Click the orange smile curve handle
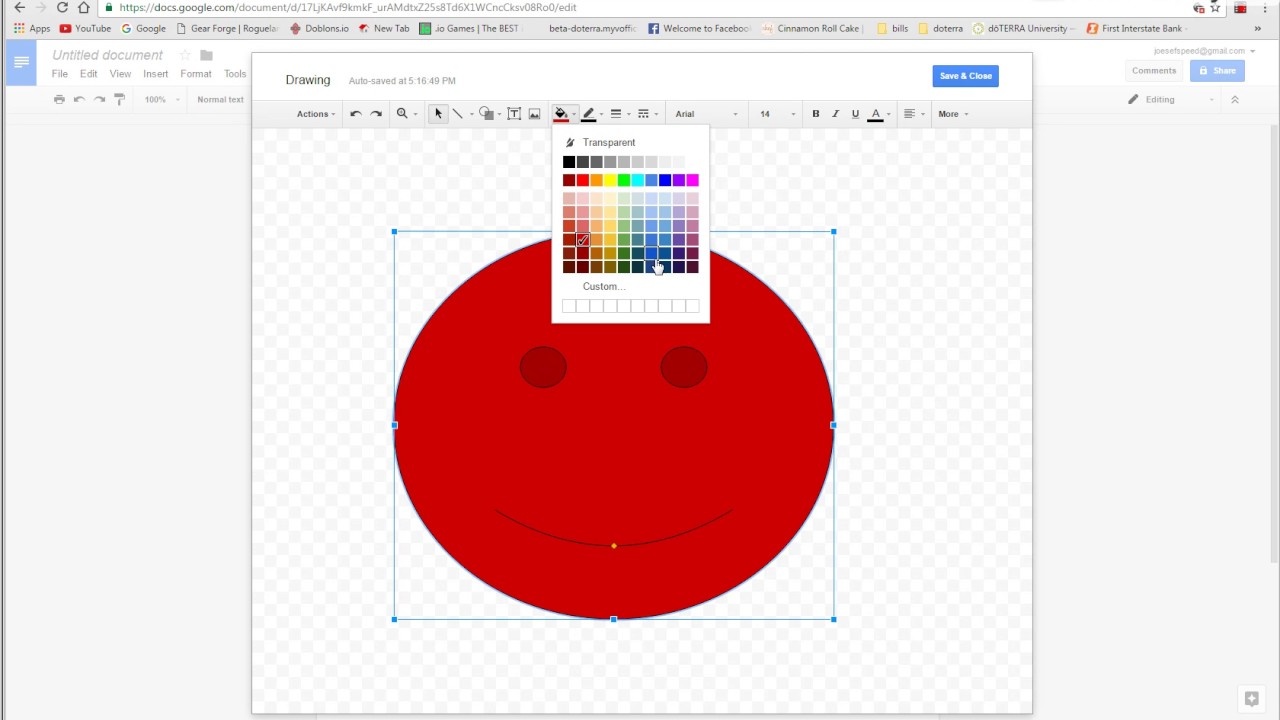 coord(614,546)
